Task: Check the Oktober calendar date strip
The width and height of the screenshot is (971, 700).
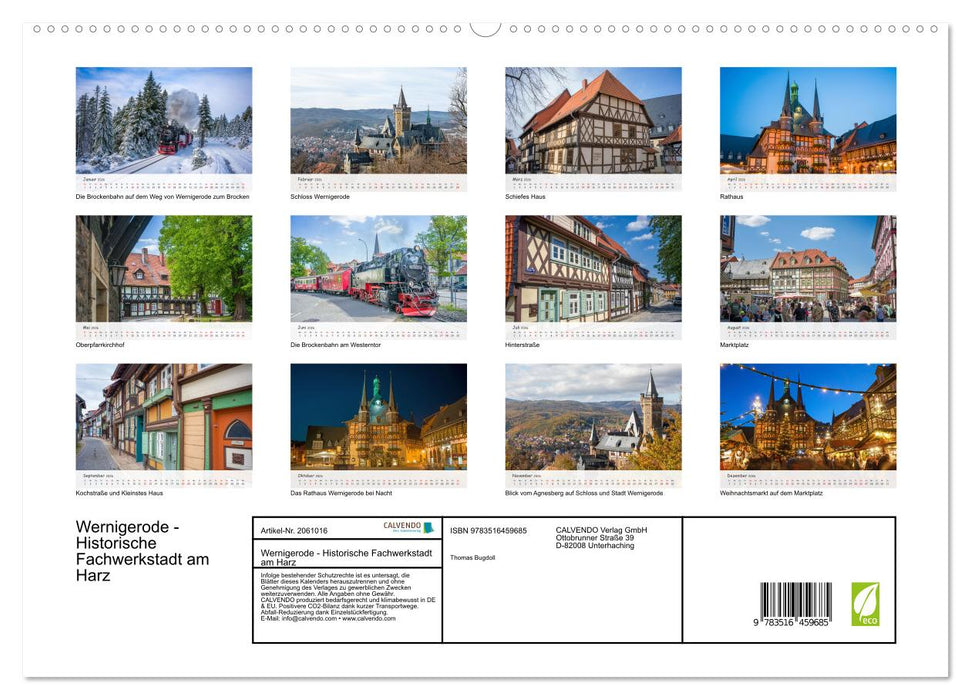Action: (x=378, y=480)
